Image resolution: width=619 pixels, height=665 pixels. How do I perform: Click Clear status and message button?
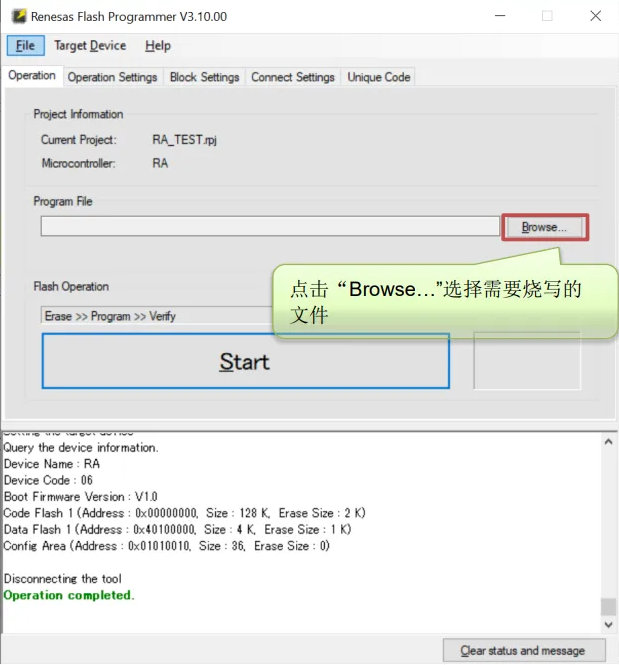[524, 650]
